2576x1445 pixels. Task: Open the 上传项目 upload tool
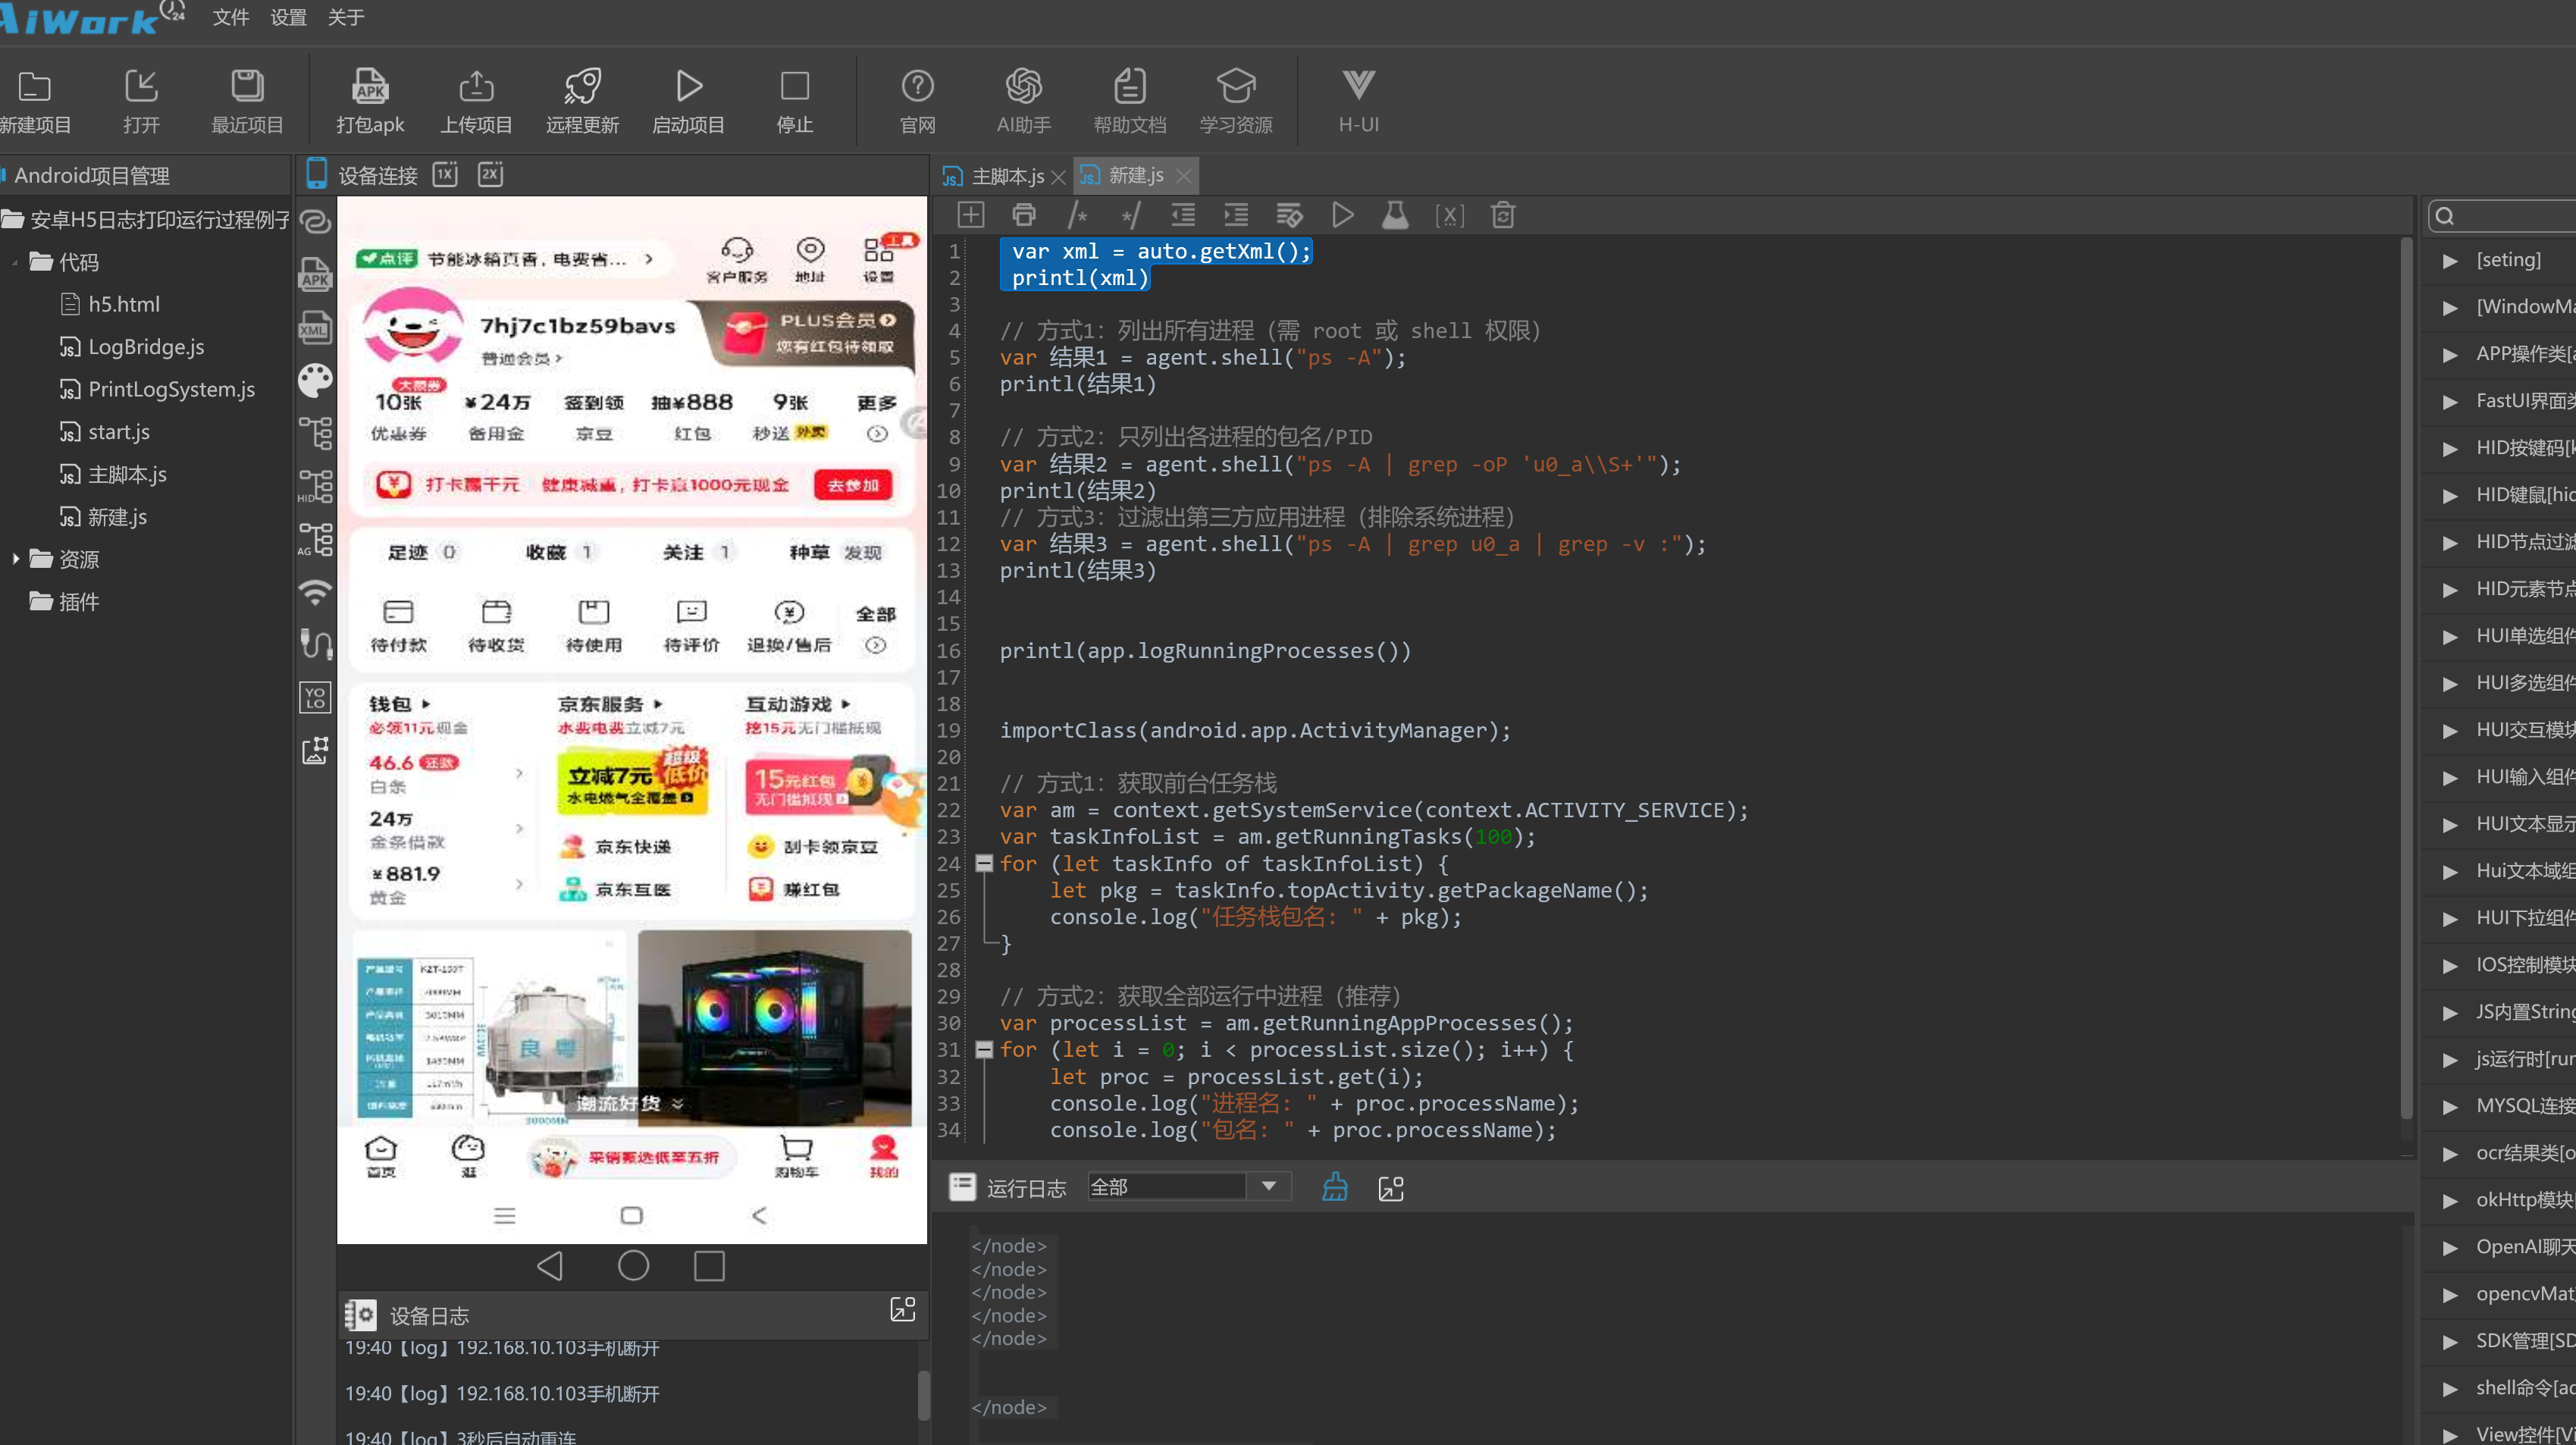(476, 100)
